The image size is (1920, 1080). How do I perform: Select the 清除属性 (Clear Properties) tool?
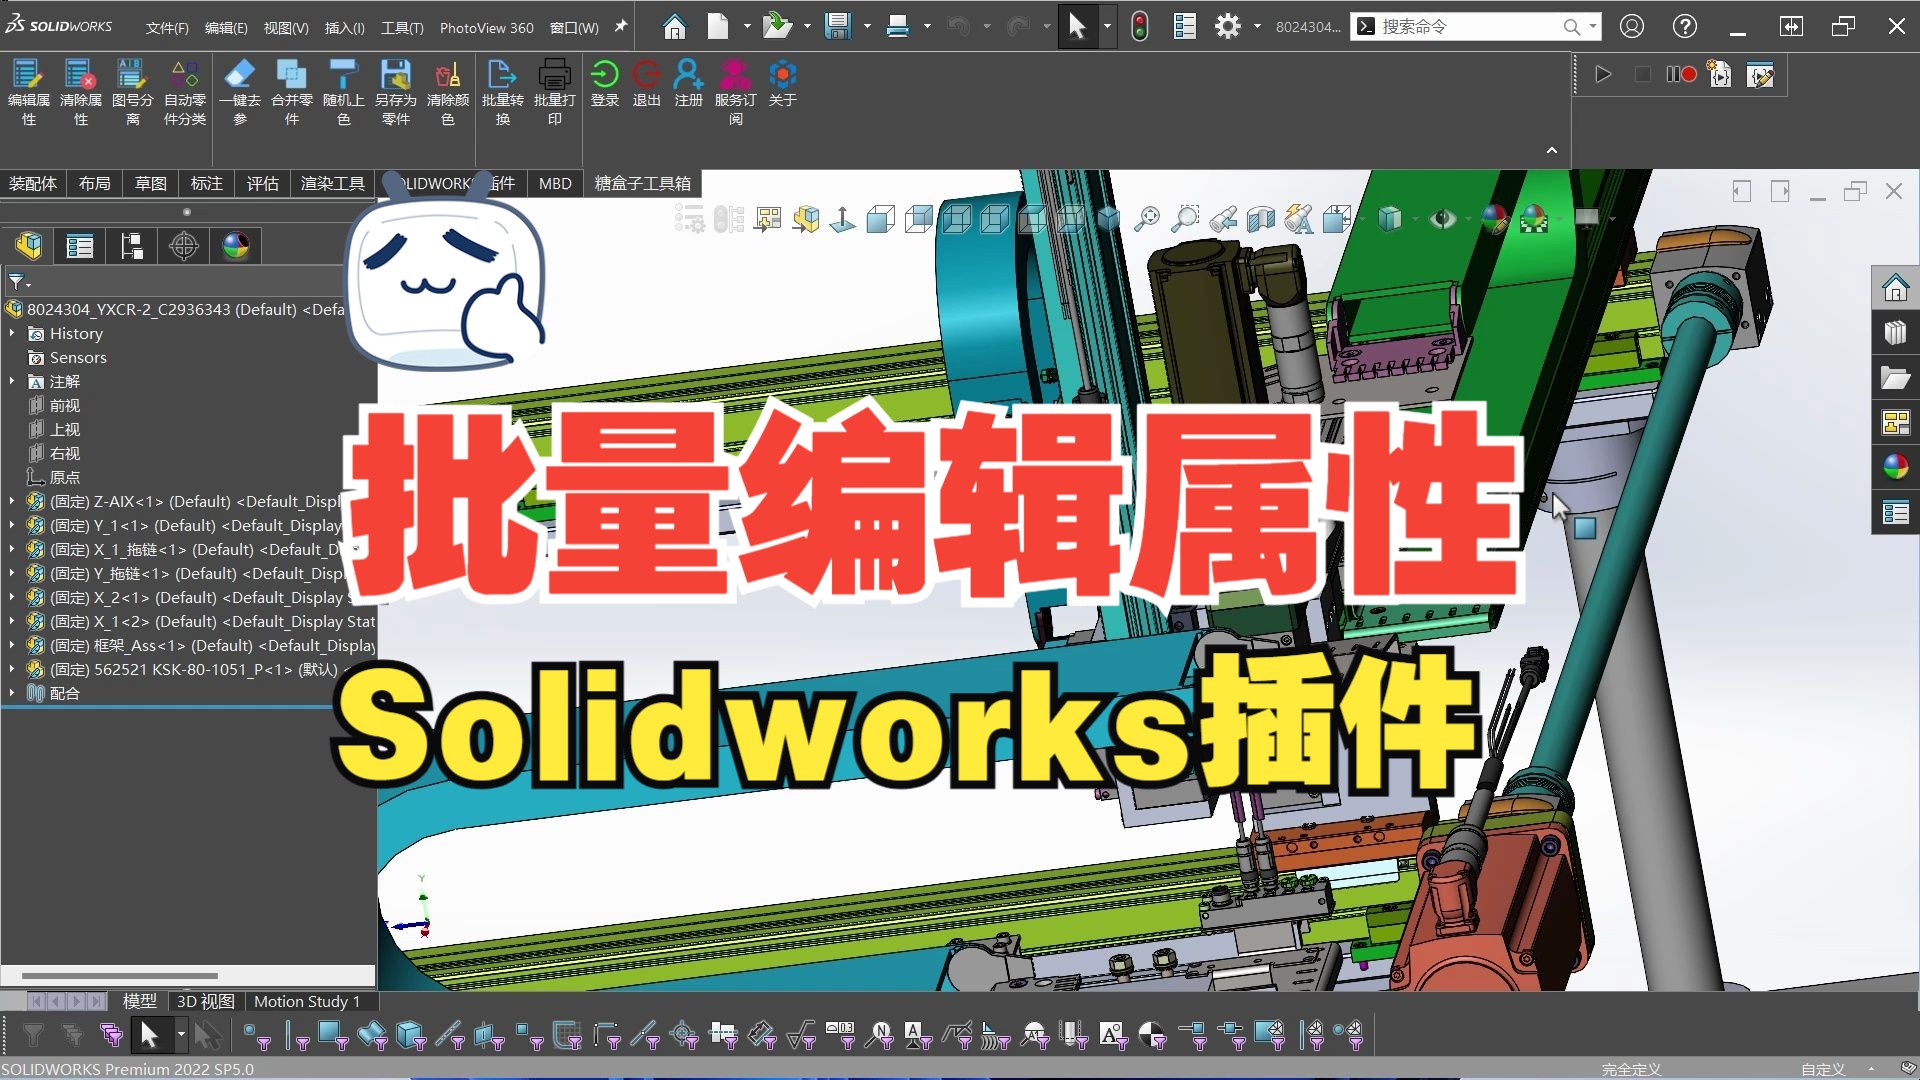[x=81, y=90]
